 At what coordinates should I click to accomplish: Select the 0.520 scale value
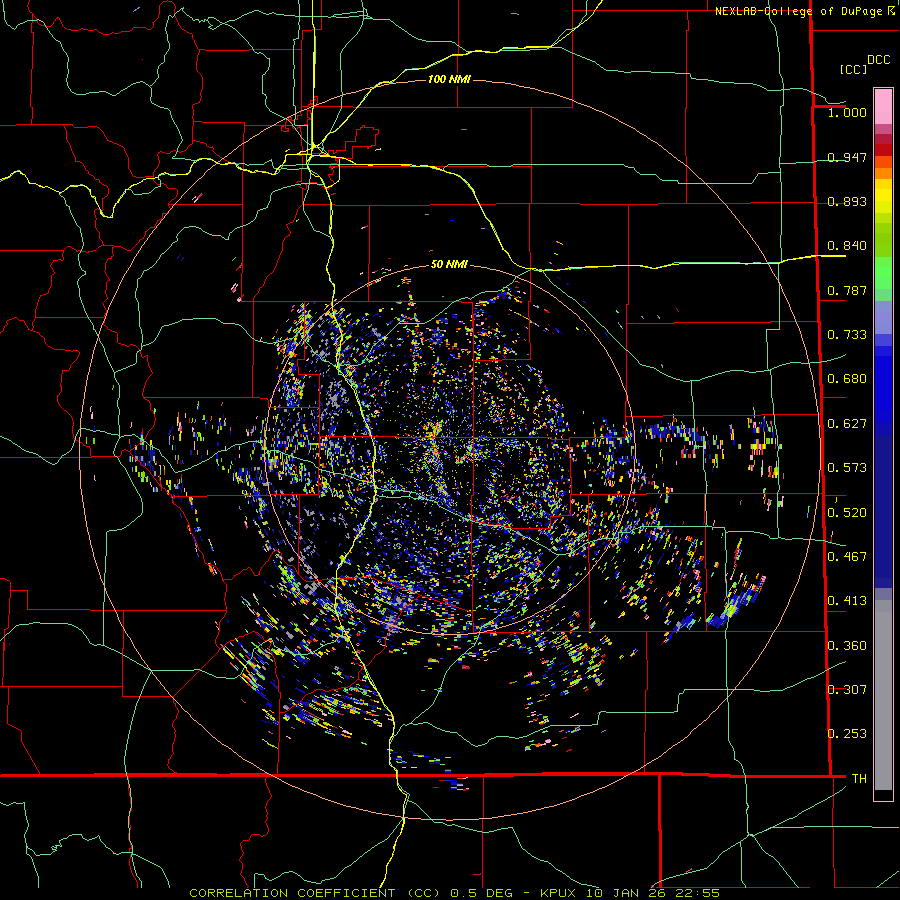click(x=847, y=513)
